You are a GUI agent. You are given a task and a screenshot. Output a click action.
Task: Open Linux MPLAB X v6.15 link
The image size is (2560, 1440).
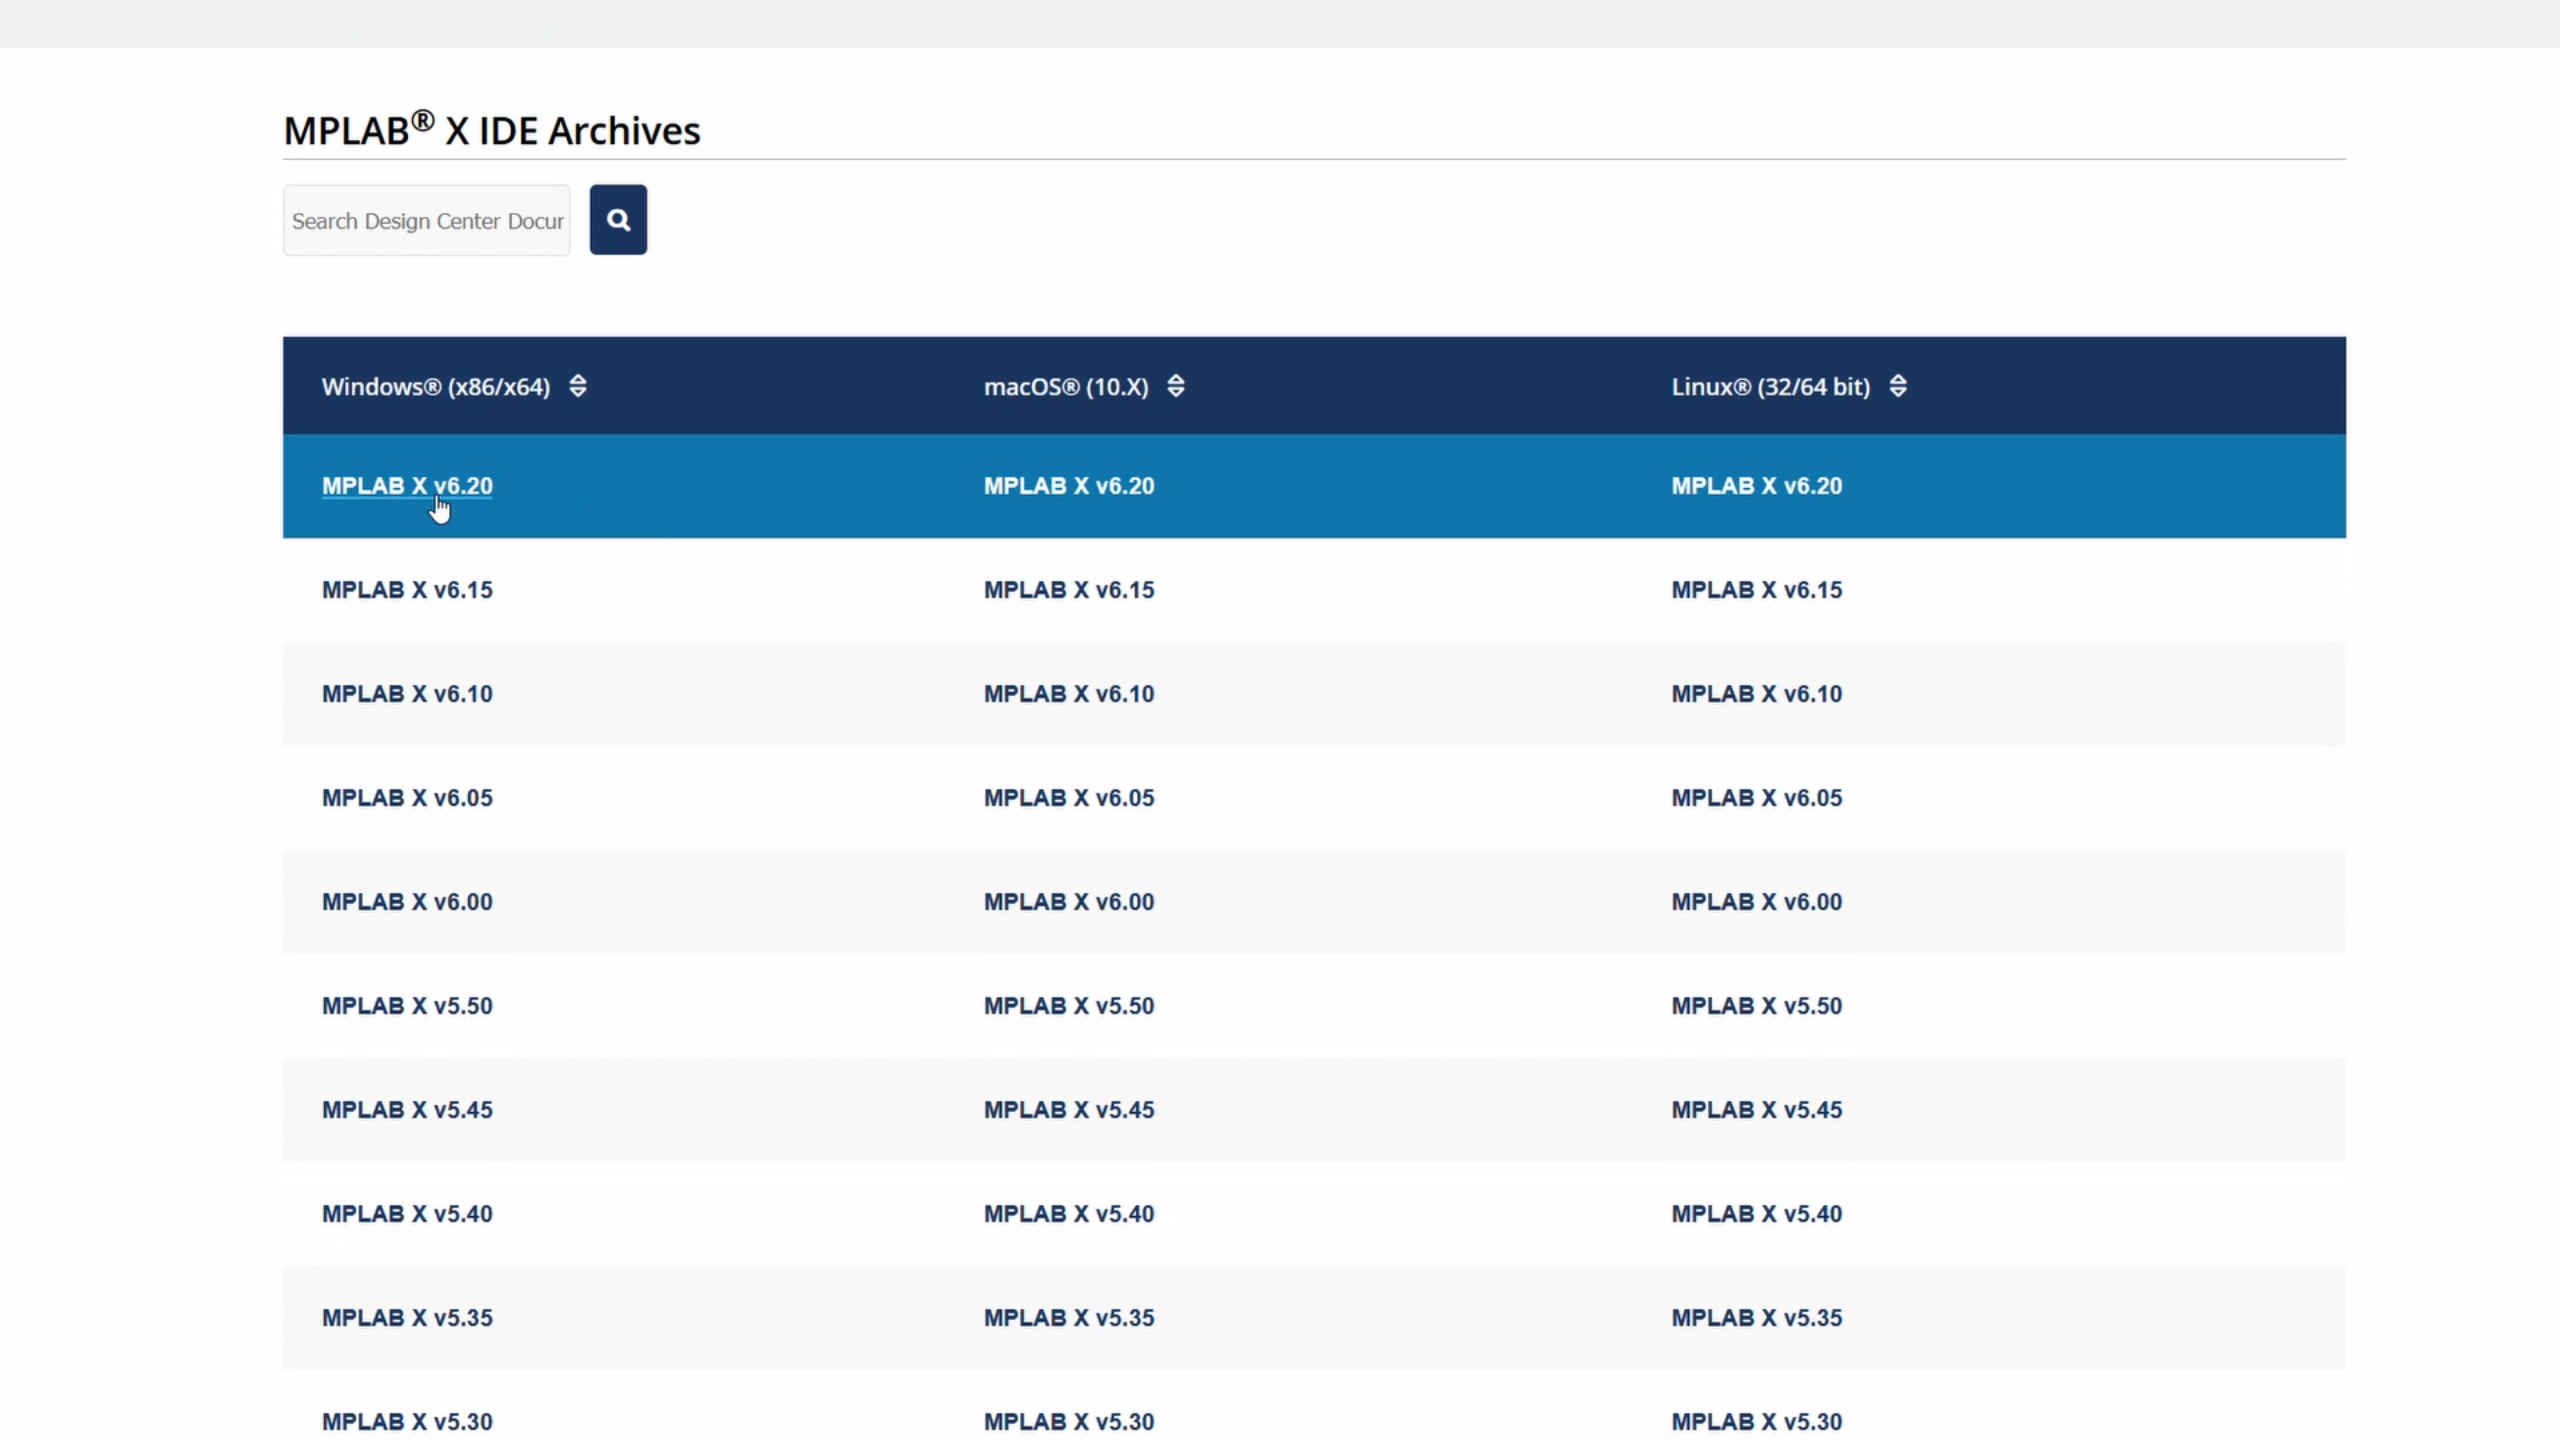coord(1756,590)
